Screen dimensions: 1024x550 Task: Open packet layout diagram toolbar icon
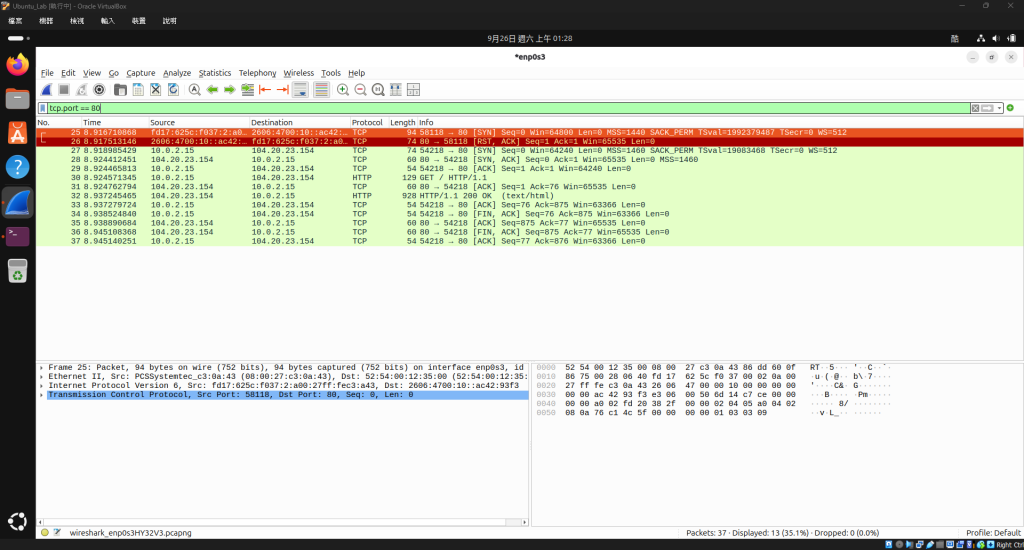click(413, 89)
